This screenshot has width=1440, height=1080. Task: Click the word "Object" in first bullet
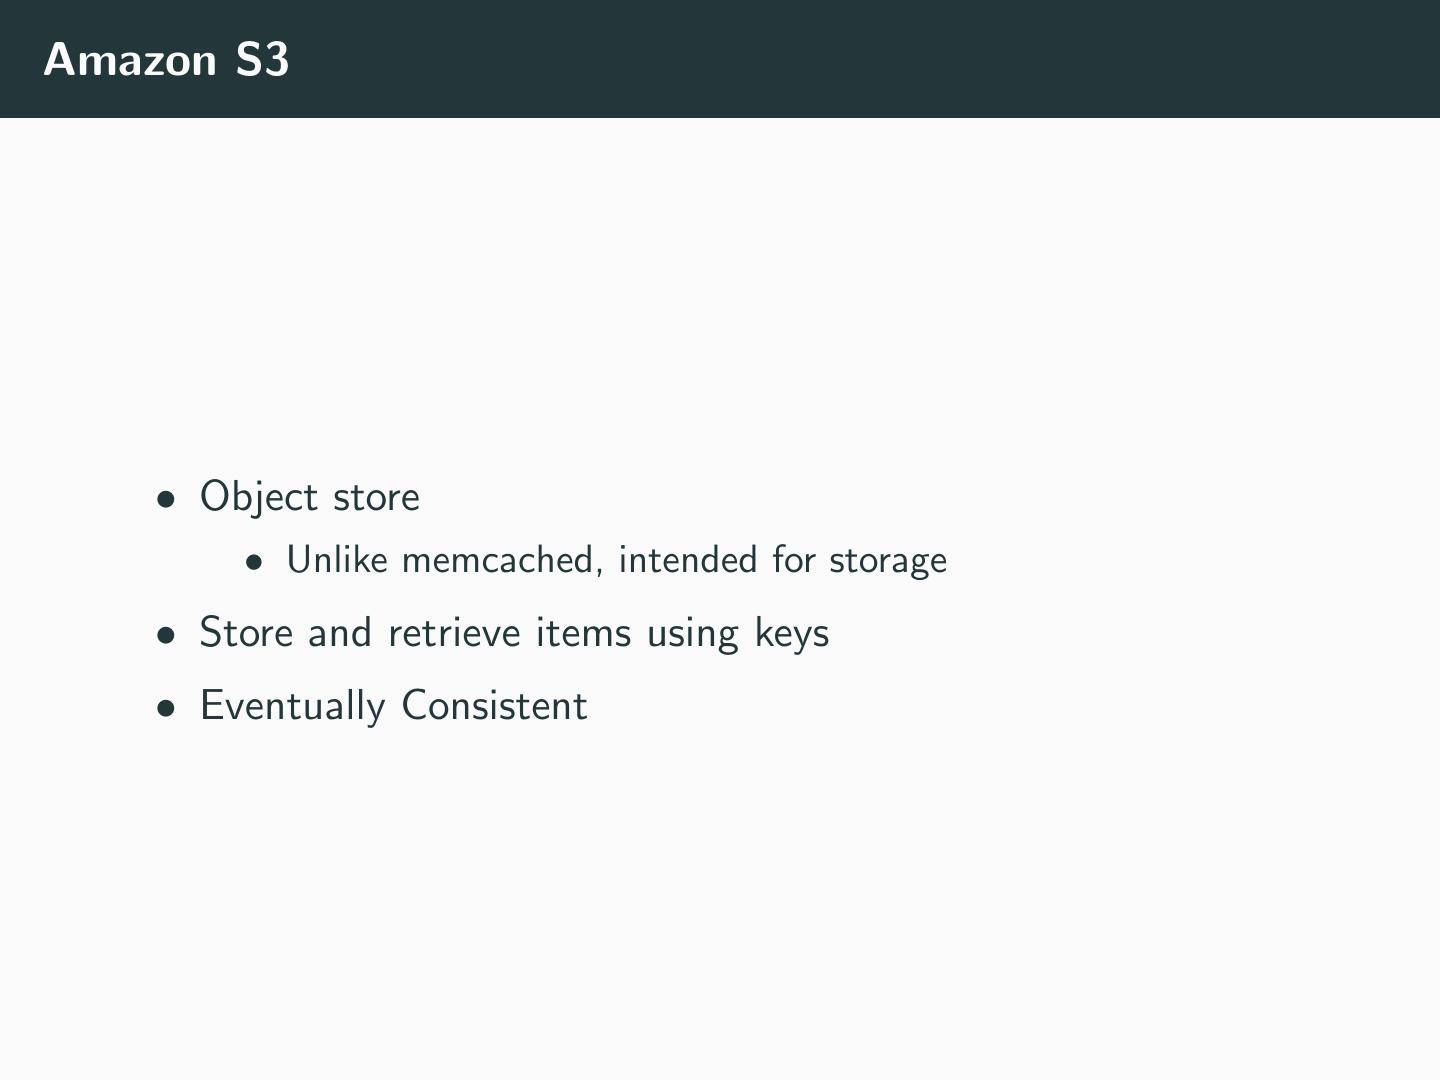[x=259, y=497]
